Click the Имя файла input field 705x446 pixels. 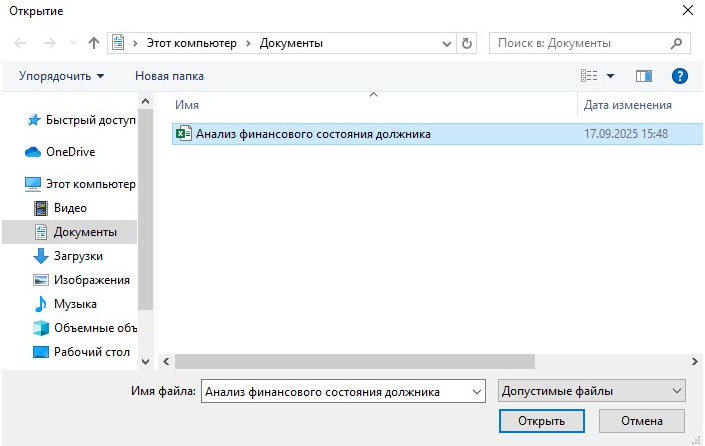pos(335,392)
